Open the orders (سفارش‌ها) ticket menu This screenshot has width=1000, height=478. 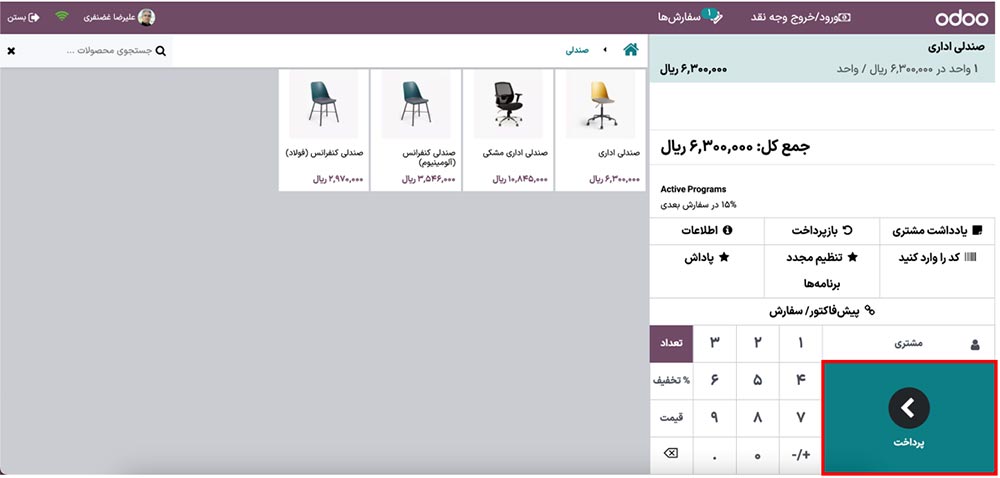click(691, 17)
